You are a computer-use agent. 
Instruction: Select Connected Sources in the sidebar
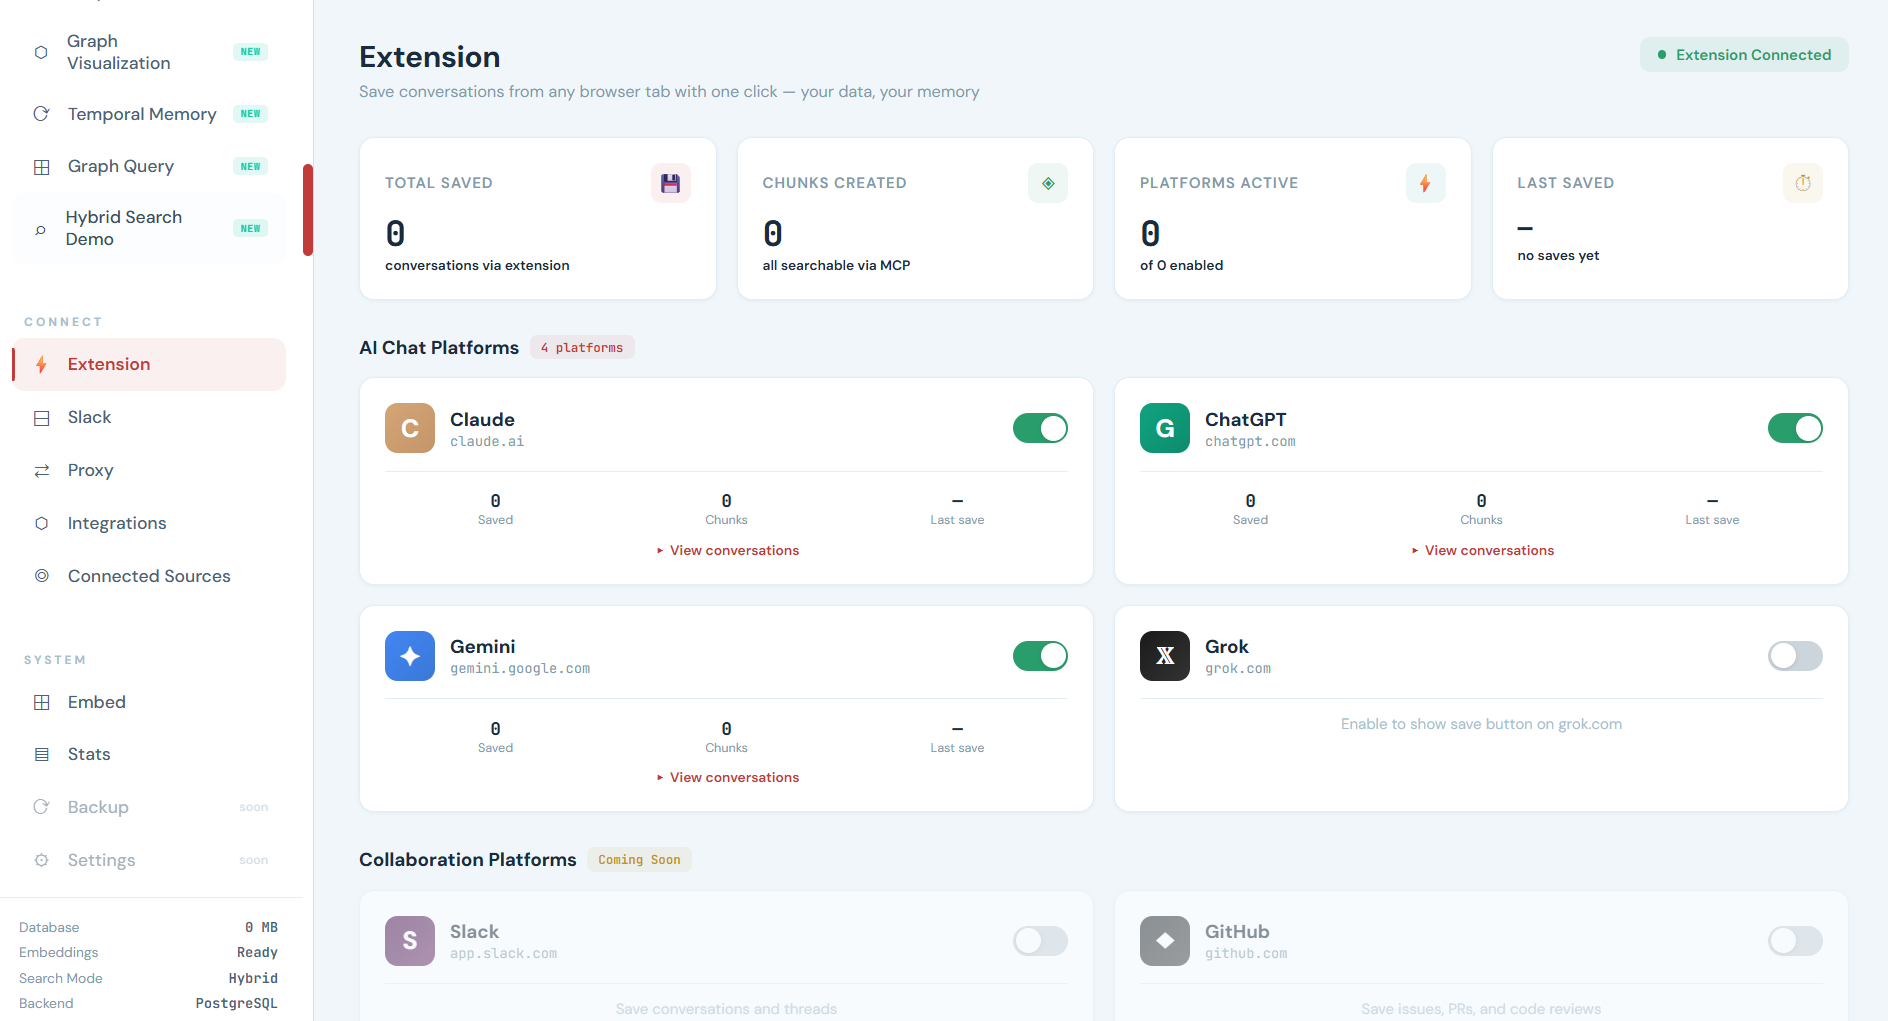click(x=148, y=576)
